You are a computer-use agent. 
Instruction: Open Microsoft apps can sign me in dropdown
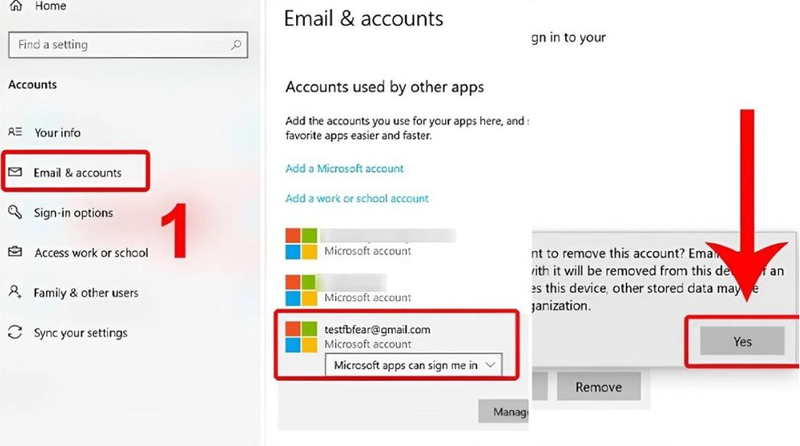(x=414, y=365)
